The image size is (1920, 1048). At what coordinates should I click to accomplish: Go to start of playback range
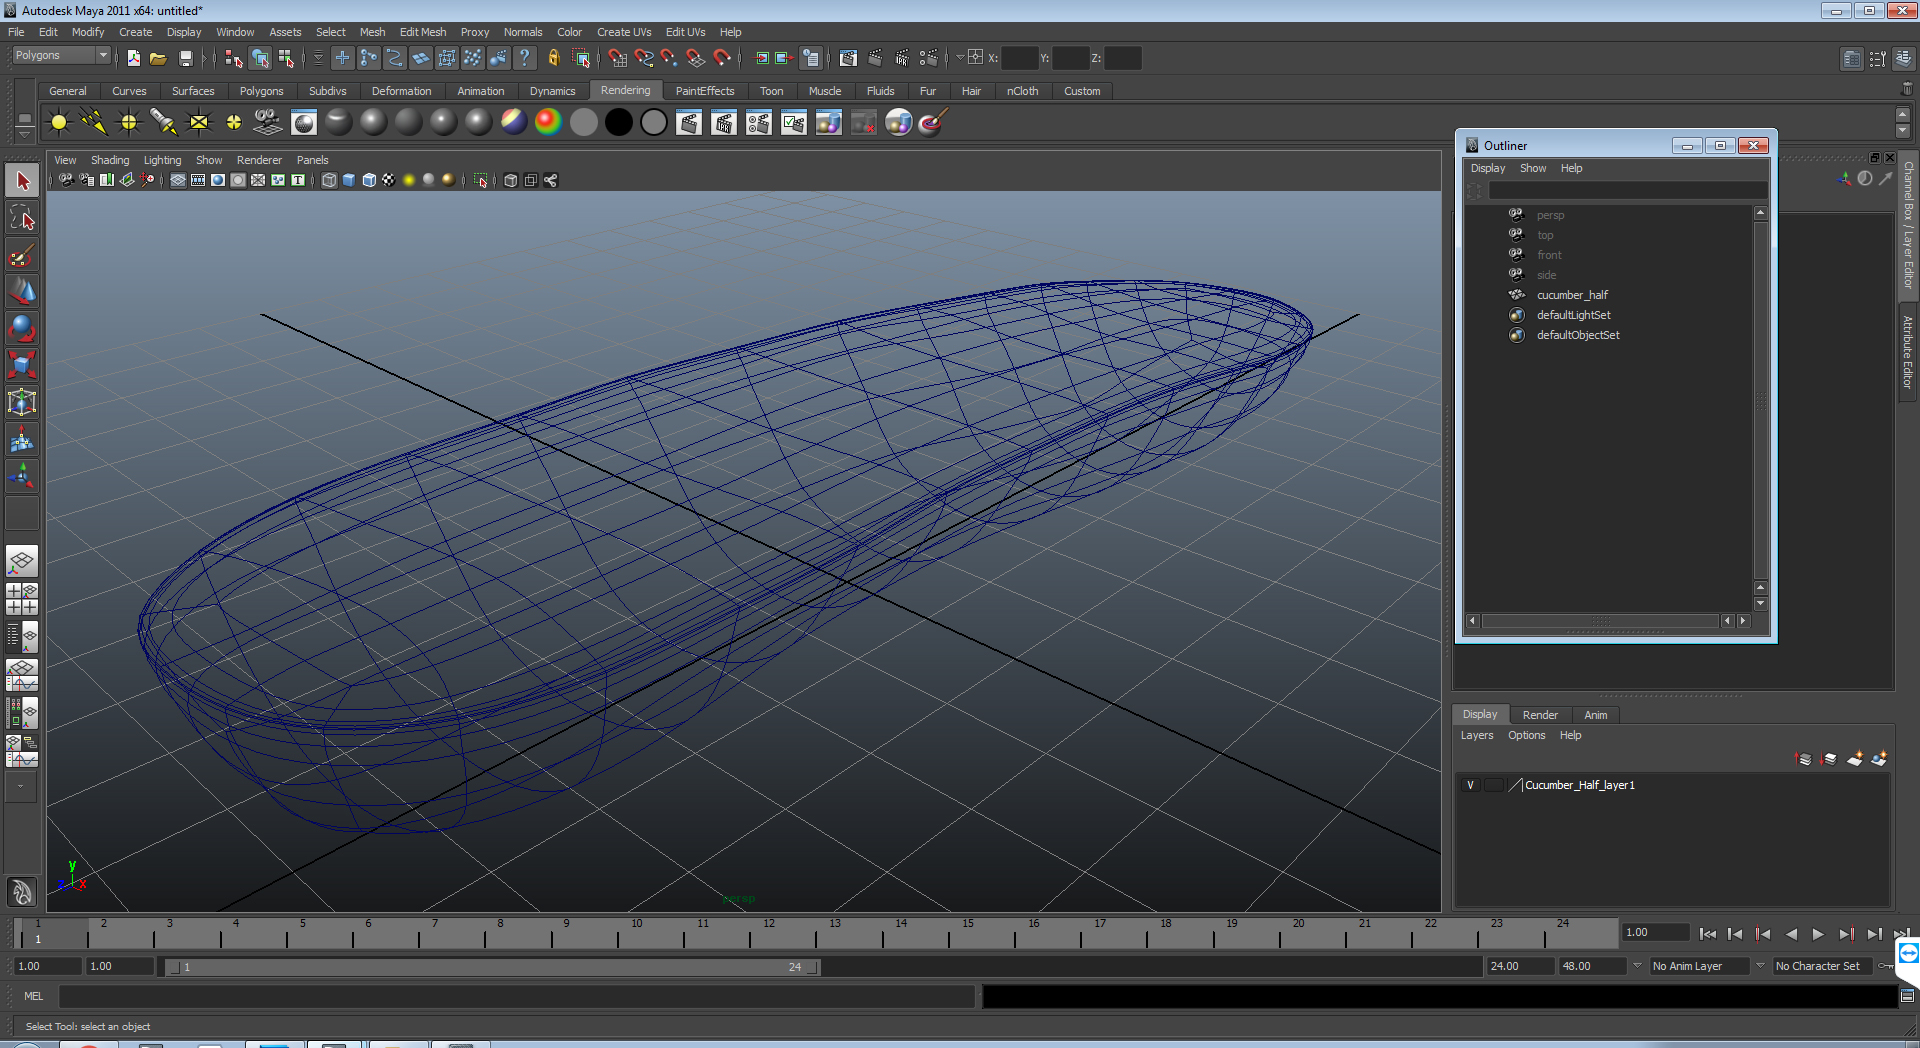pos(1707,934)
